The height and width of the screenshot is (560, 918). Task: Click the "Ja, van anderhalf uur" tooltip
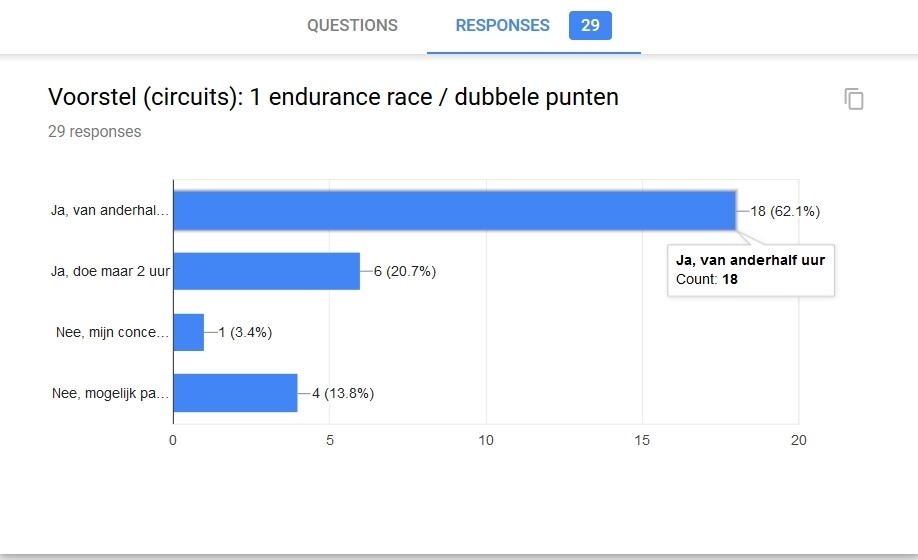[750, 270]
